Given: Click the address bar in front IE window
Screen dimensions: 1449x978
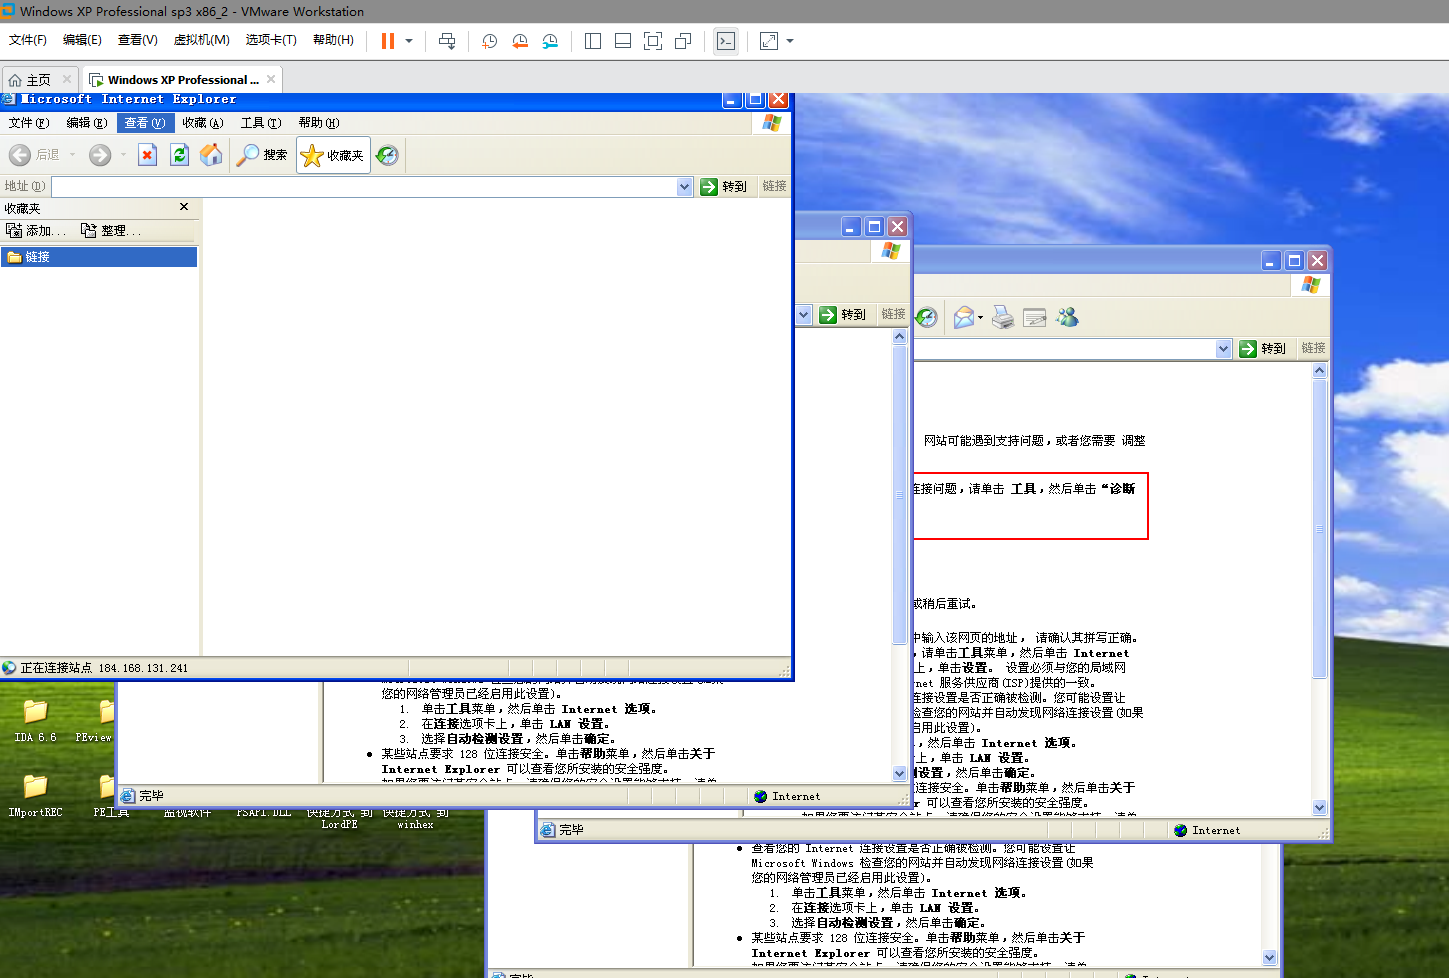Looking at the screenshot, I should pos(364,186).
